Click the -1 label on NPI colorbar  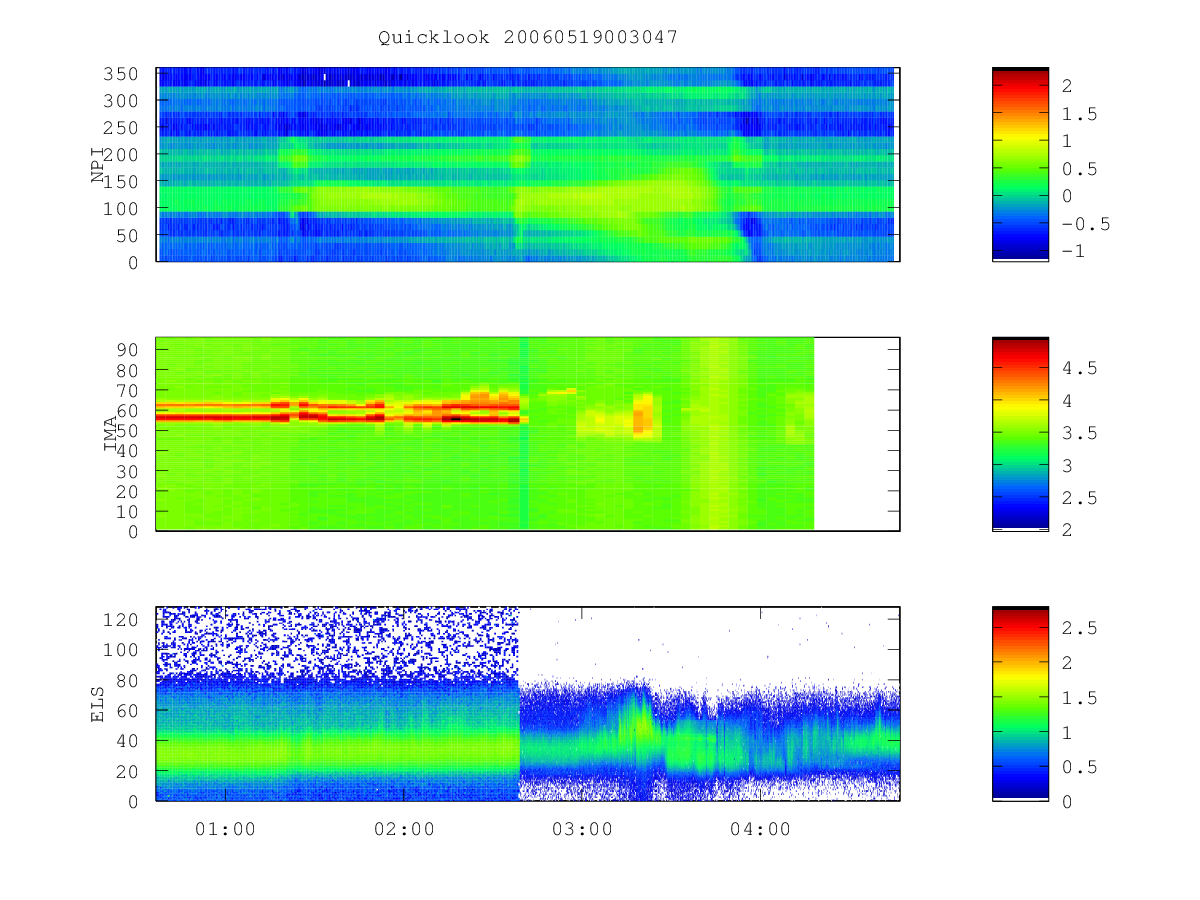pos(1074,252)
